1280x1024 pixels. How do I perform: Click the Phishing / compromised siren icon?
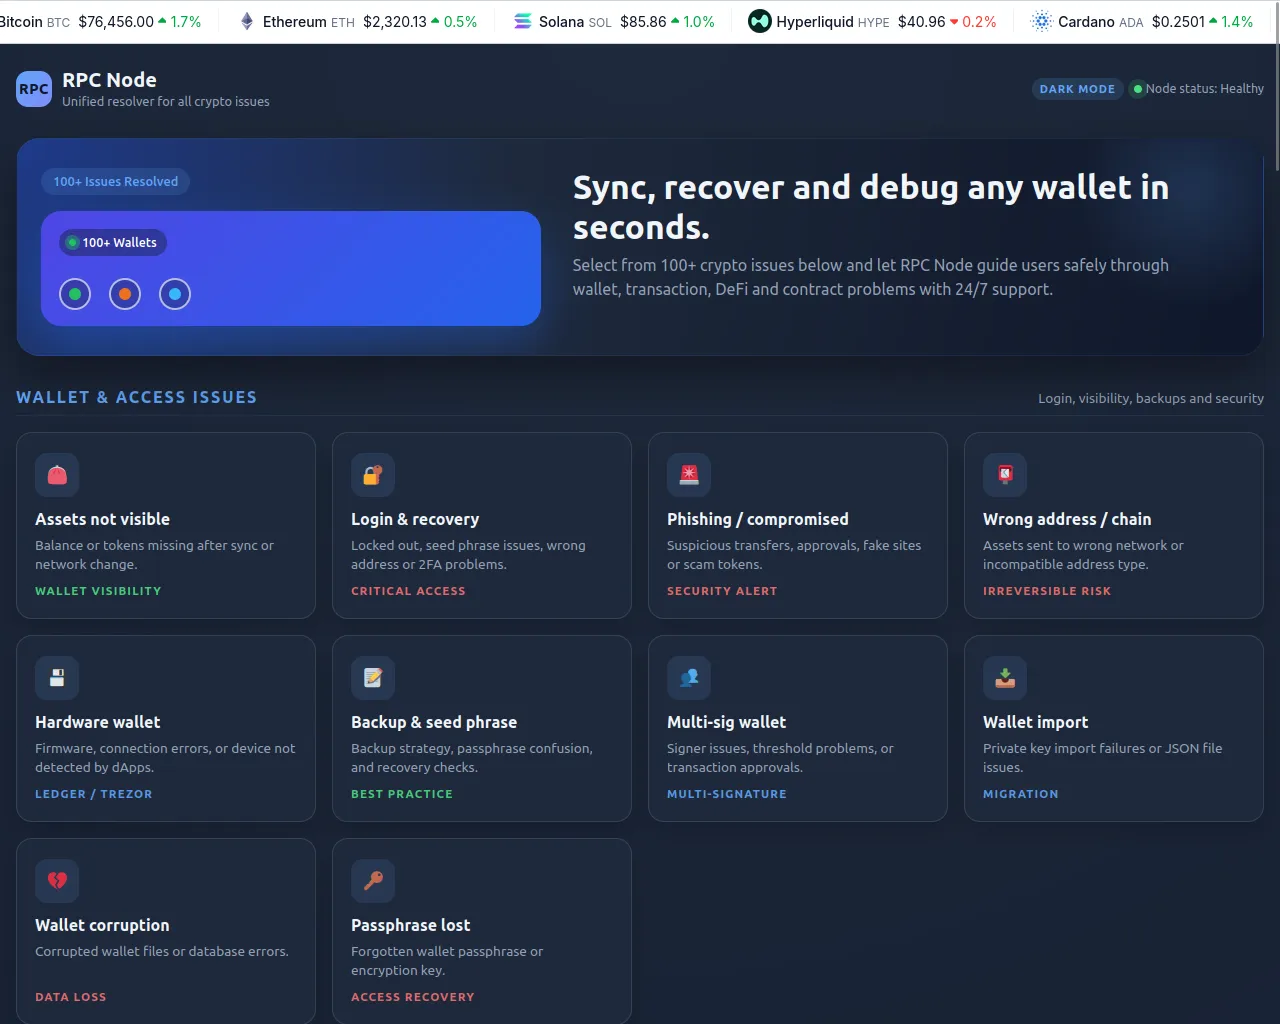pyautogui.click(x=689, y=475)
